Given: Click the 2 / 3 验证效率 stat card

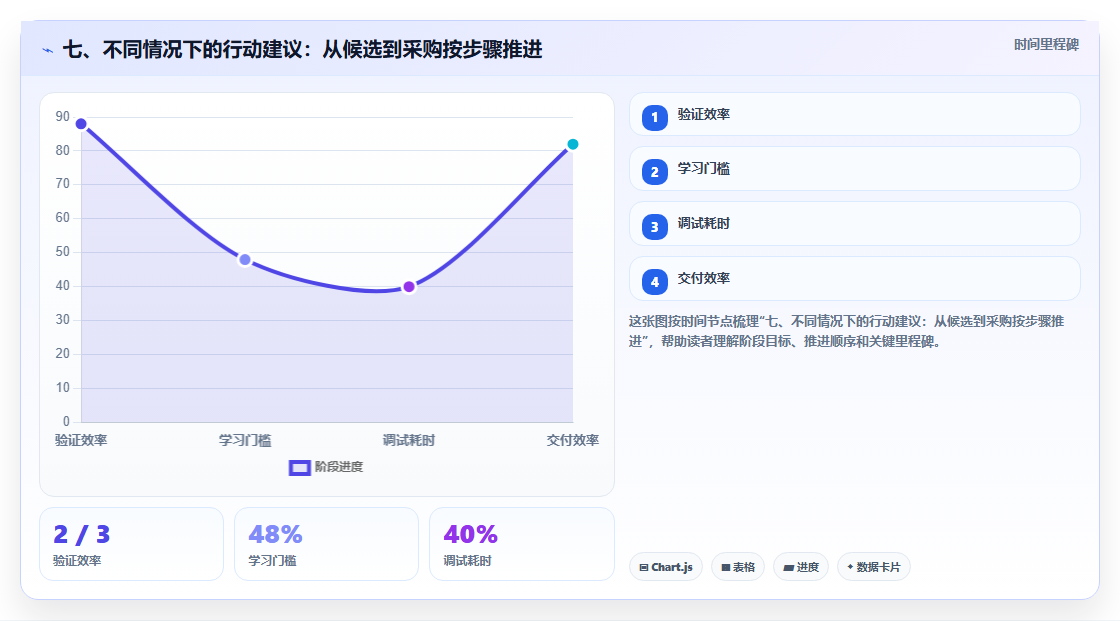Looking at the screenshot, I should tap(131, 544).
